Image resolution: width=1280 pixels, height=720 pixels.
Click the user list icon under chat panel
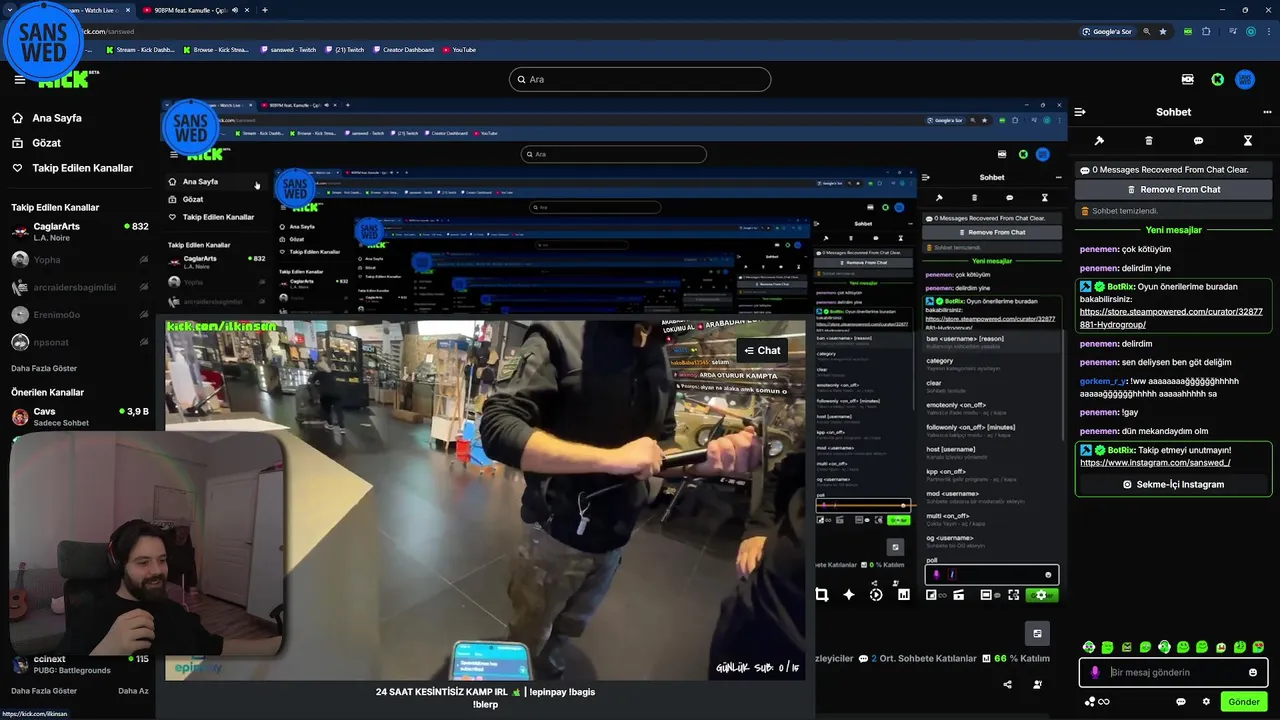coord(1037,685)
